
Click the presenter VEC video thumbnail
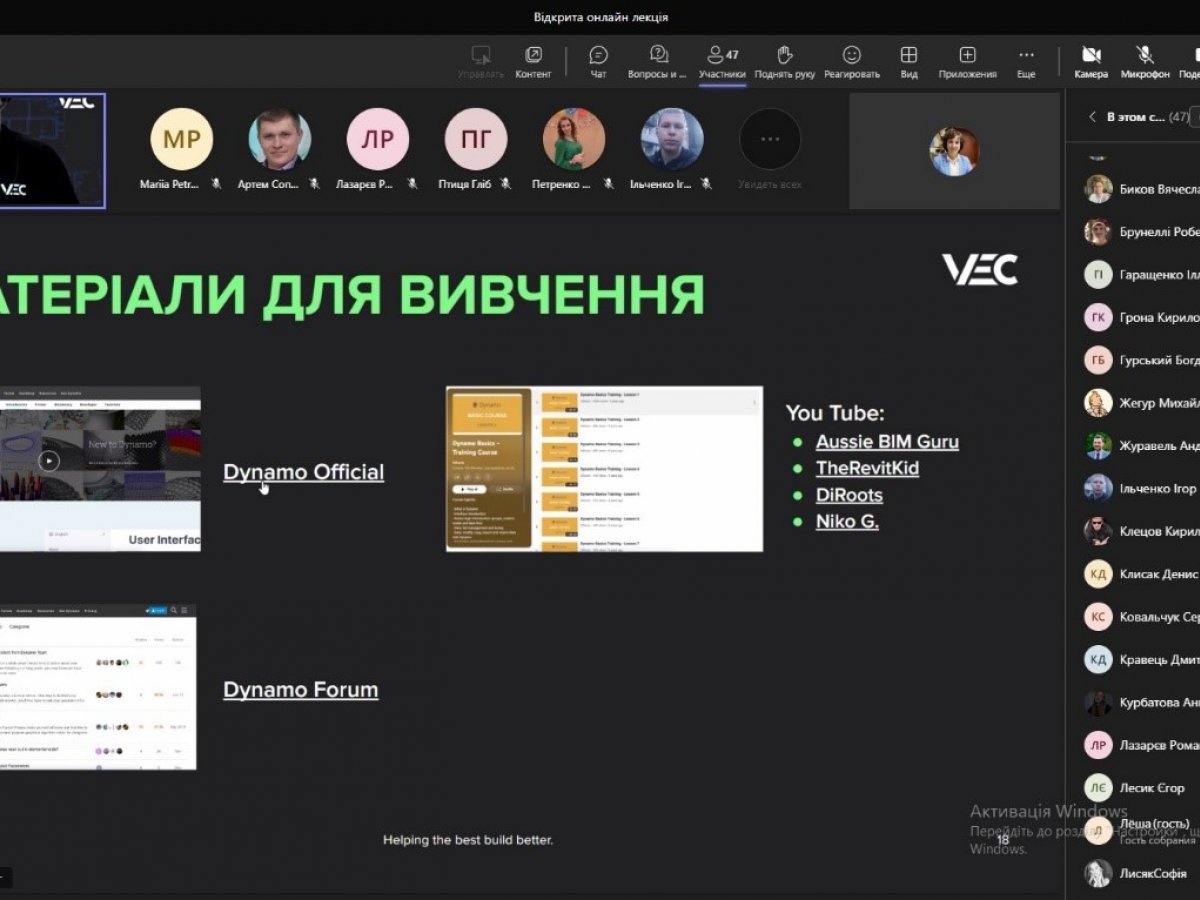(x=52, y=151)
